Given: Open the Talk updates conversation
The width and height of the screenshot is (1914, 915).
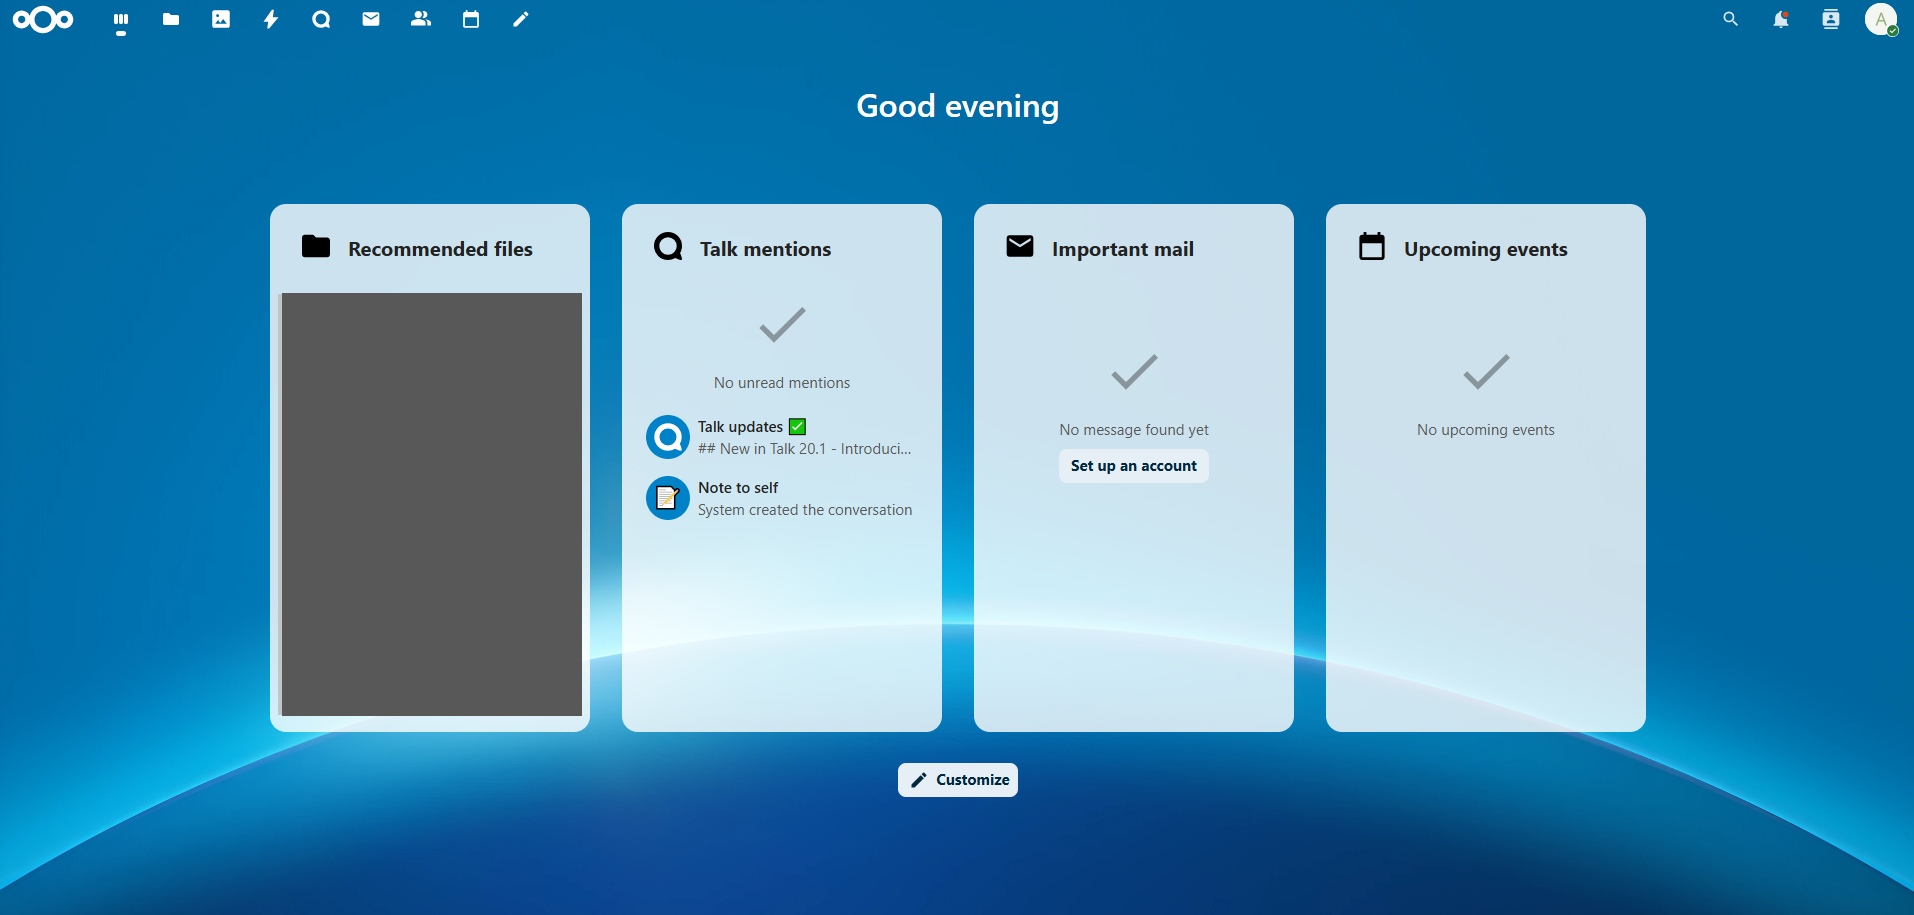Looking at the screenshot, I should tap(781, 437).
